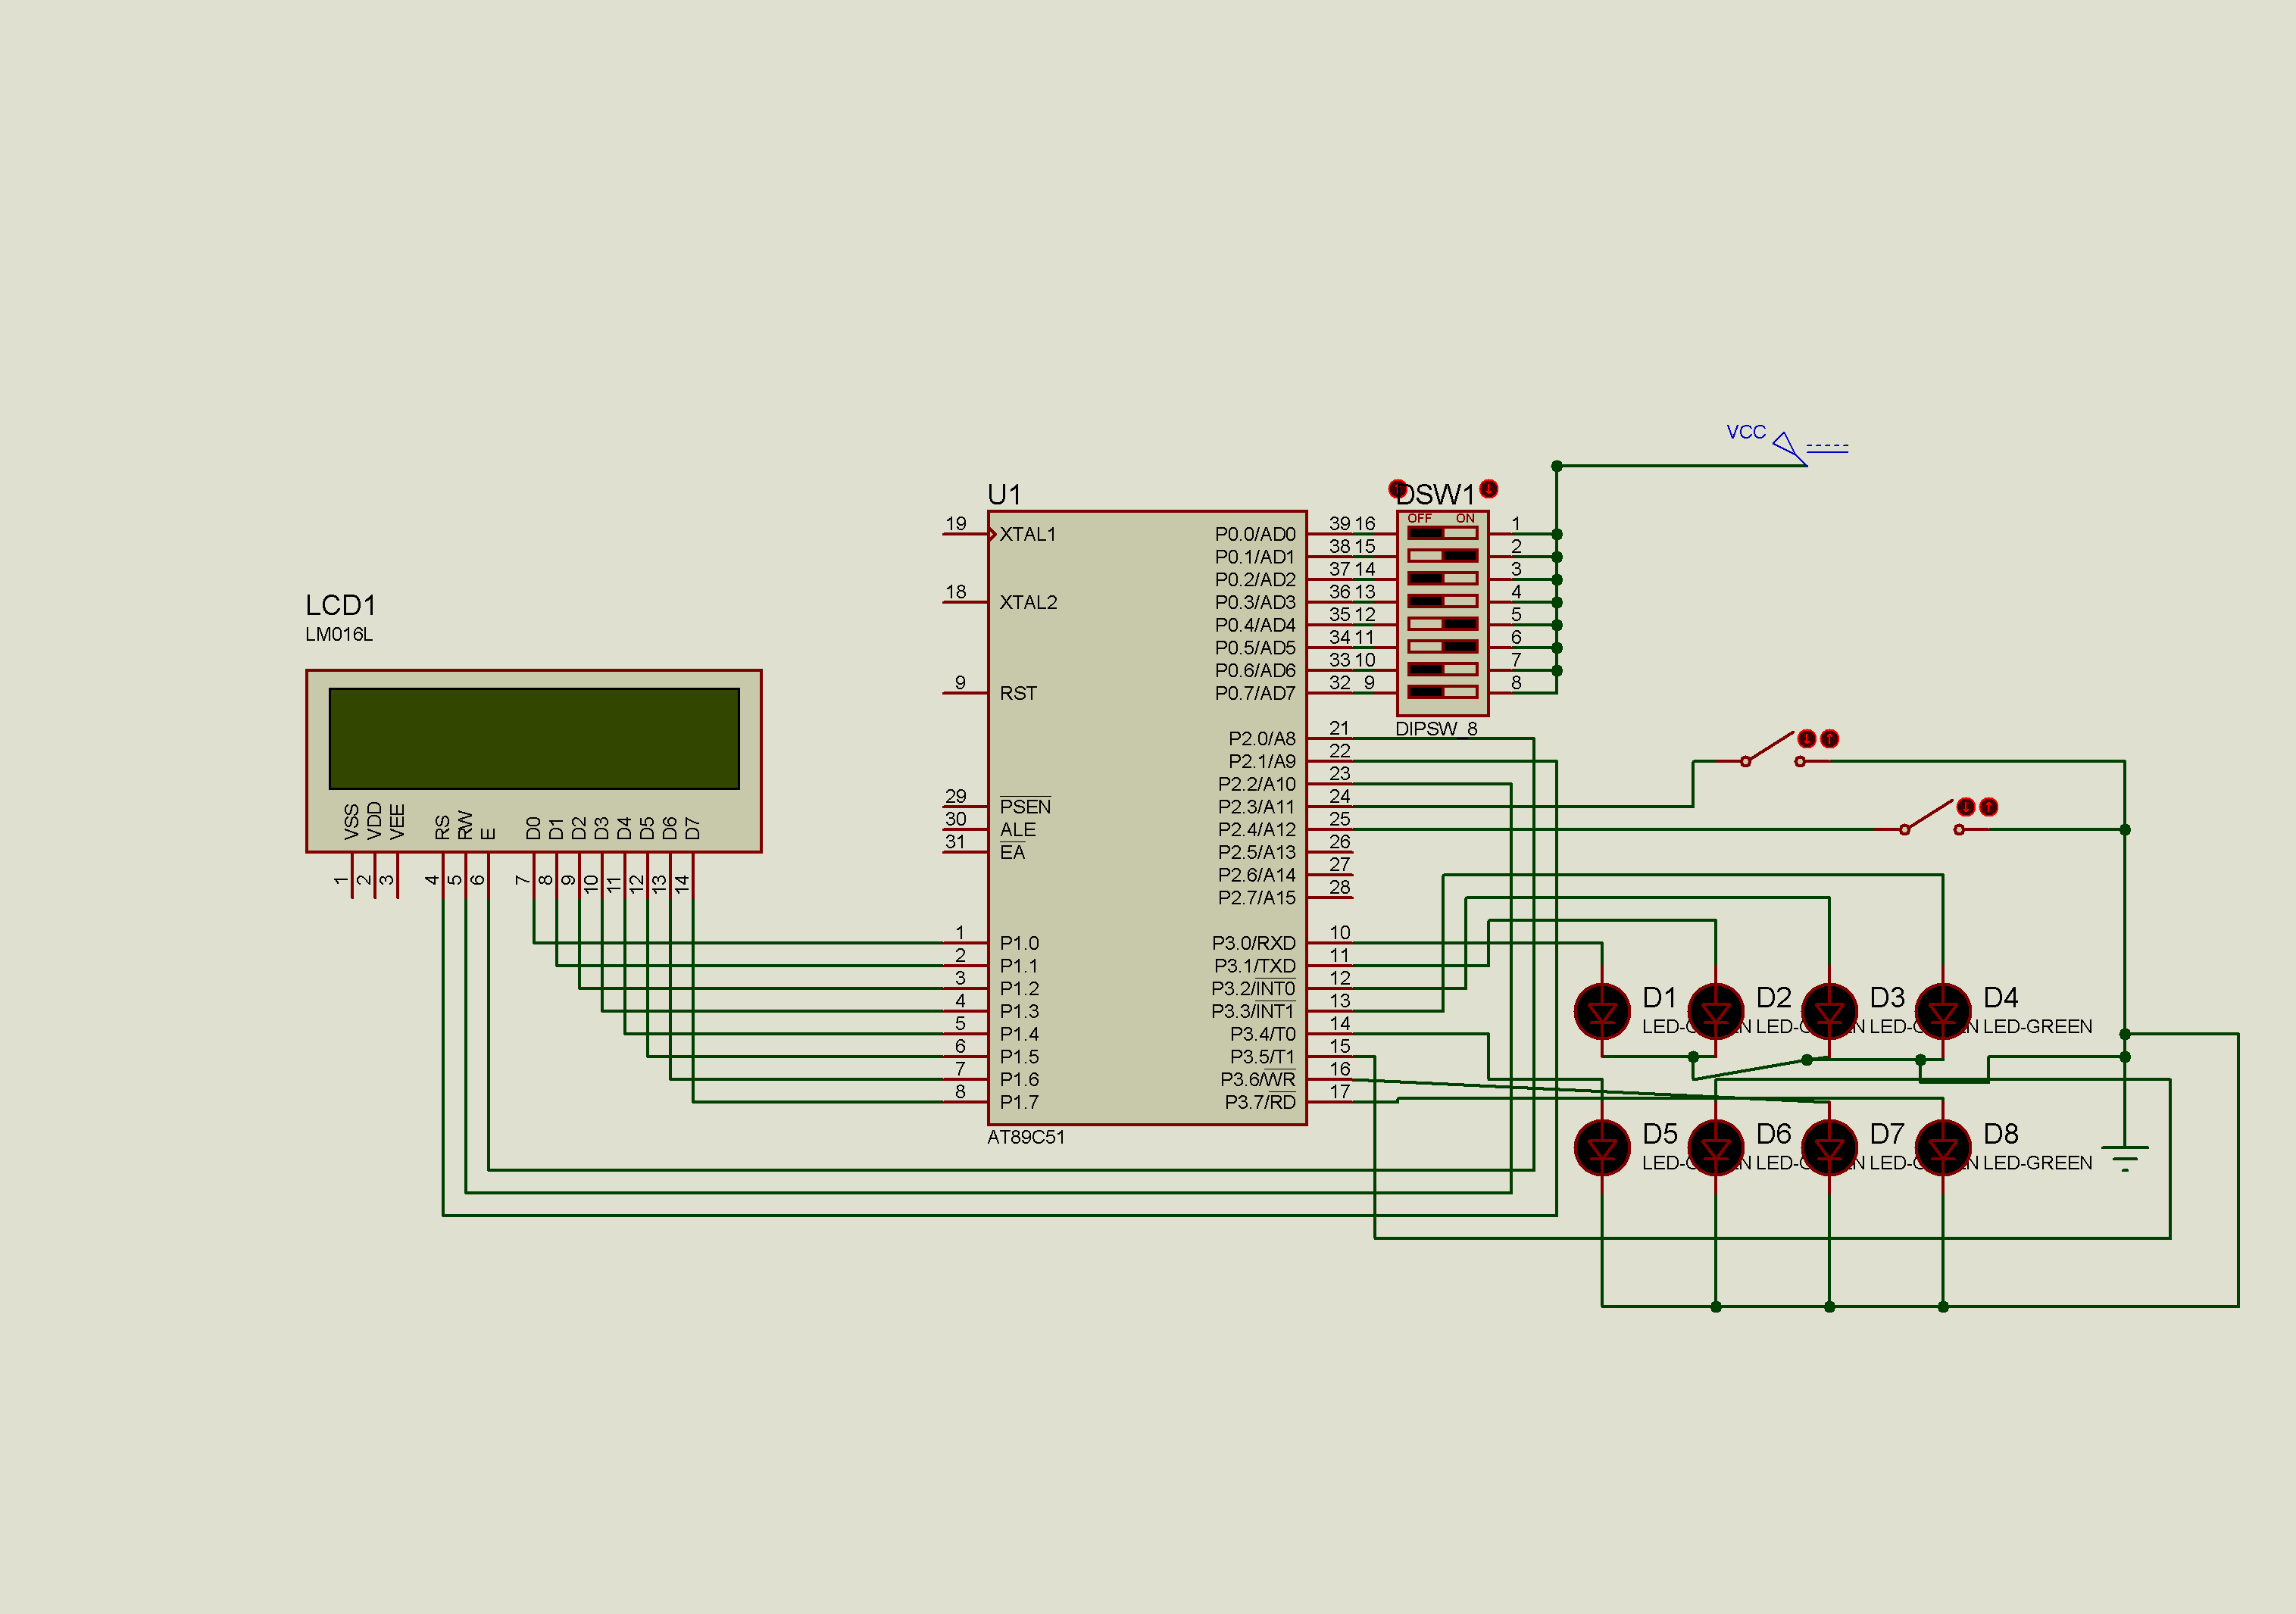
Task: Click the P3.0/RXD pin label
Action: pyautogui.click(x=1254, y=943)
